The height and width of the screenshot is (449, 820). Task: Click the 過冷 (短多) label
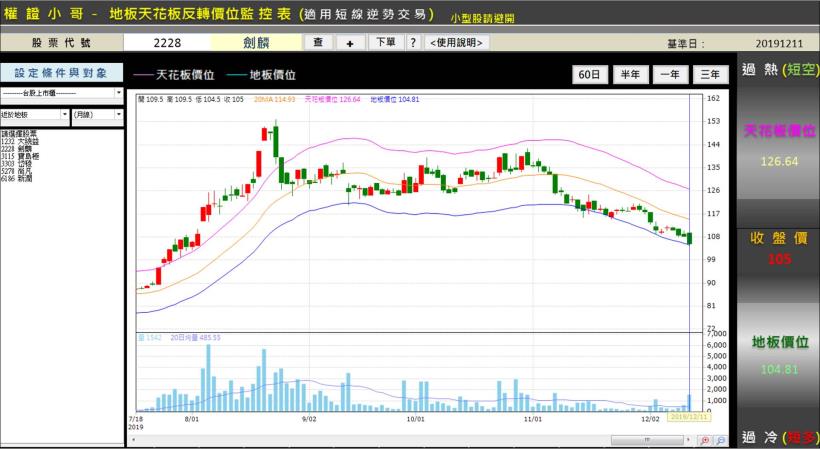click(x=779, y=437)
